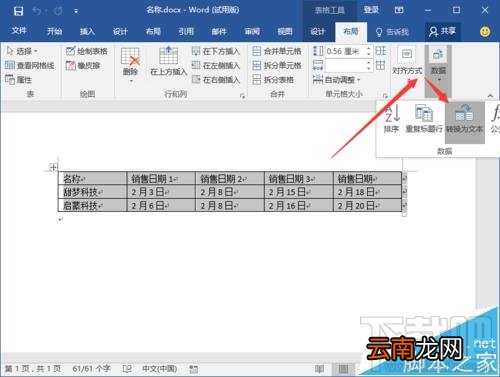Click the language indicator 中文(中国)
The width and height of the screenshot is (500, 377).
pos(159,369)
